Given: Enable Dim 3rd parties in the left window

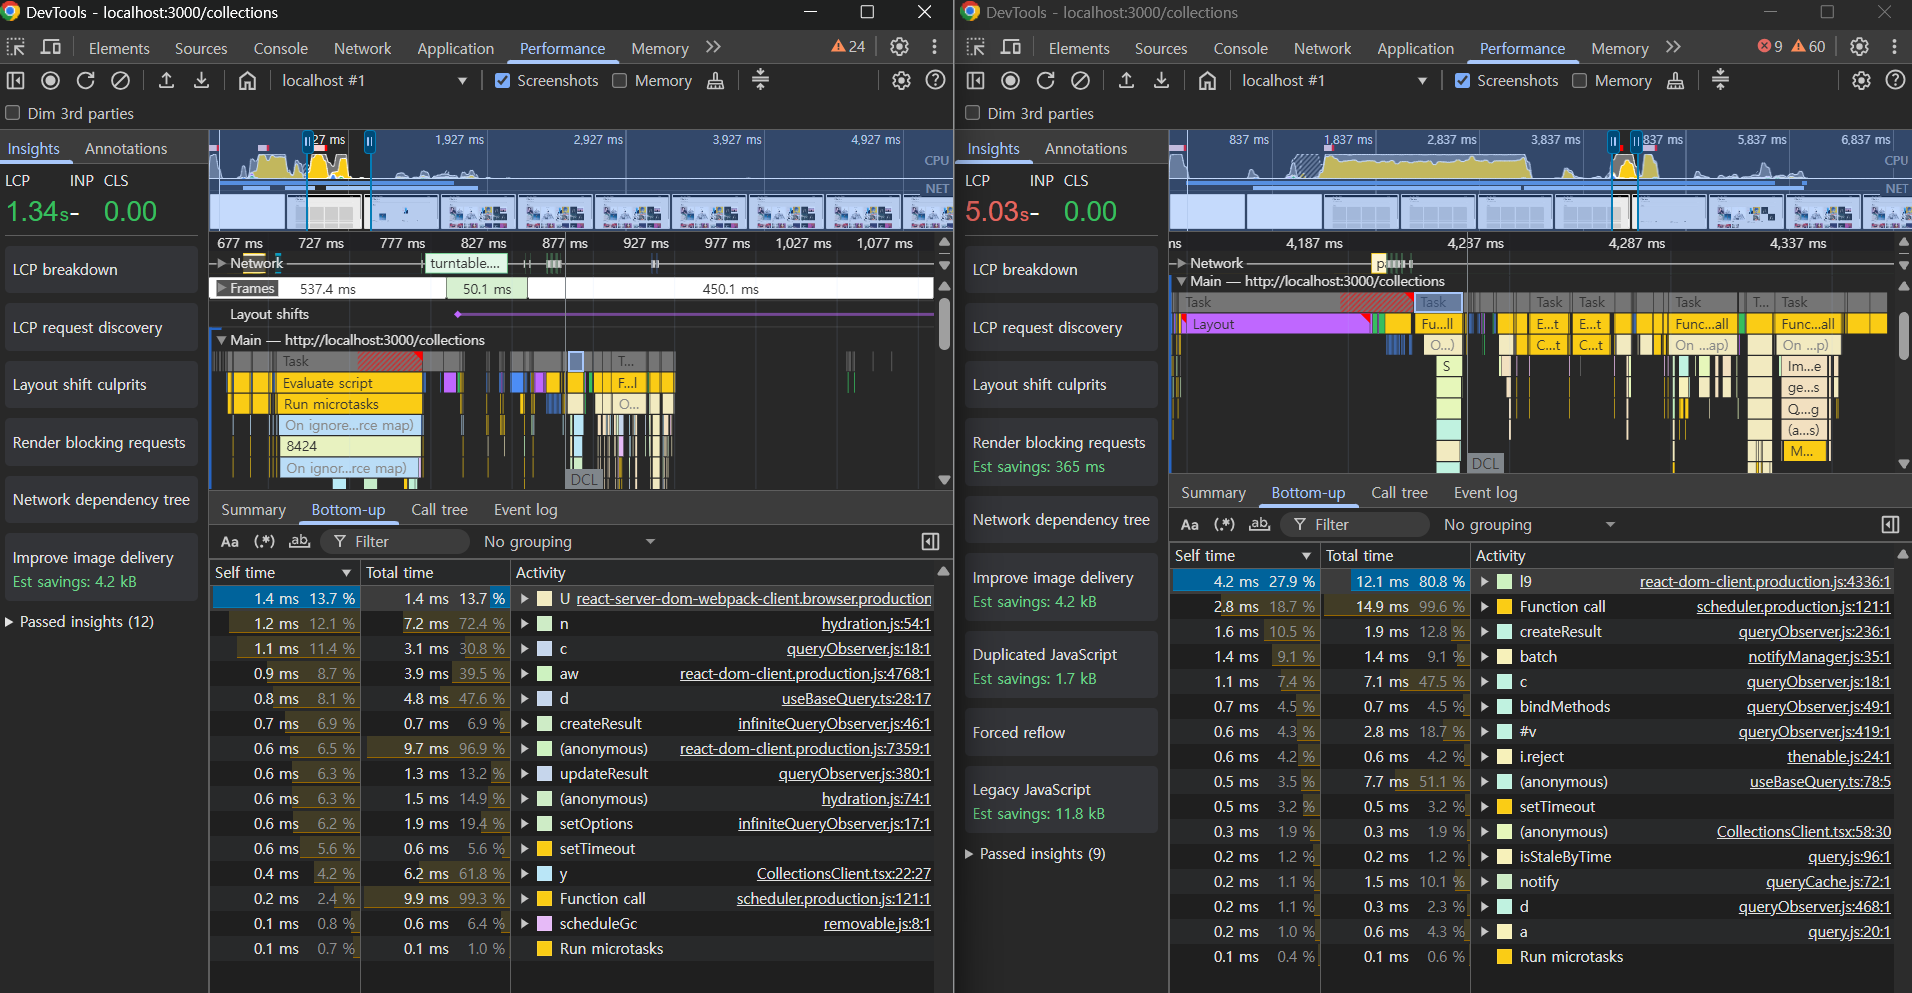Looking at the screenshot, I should 13,114.
